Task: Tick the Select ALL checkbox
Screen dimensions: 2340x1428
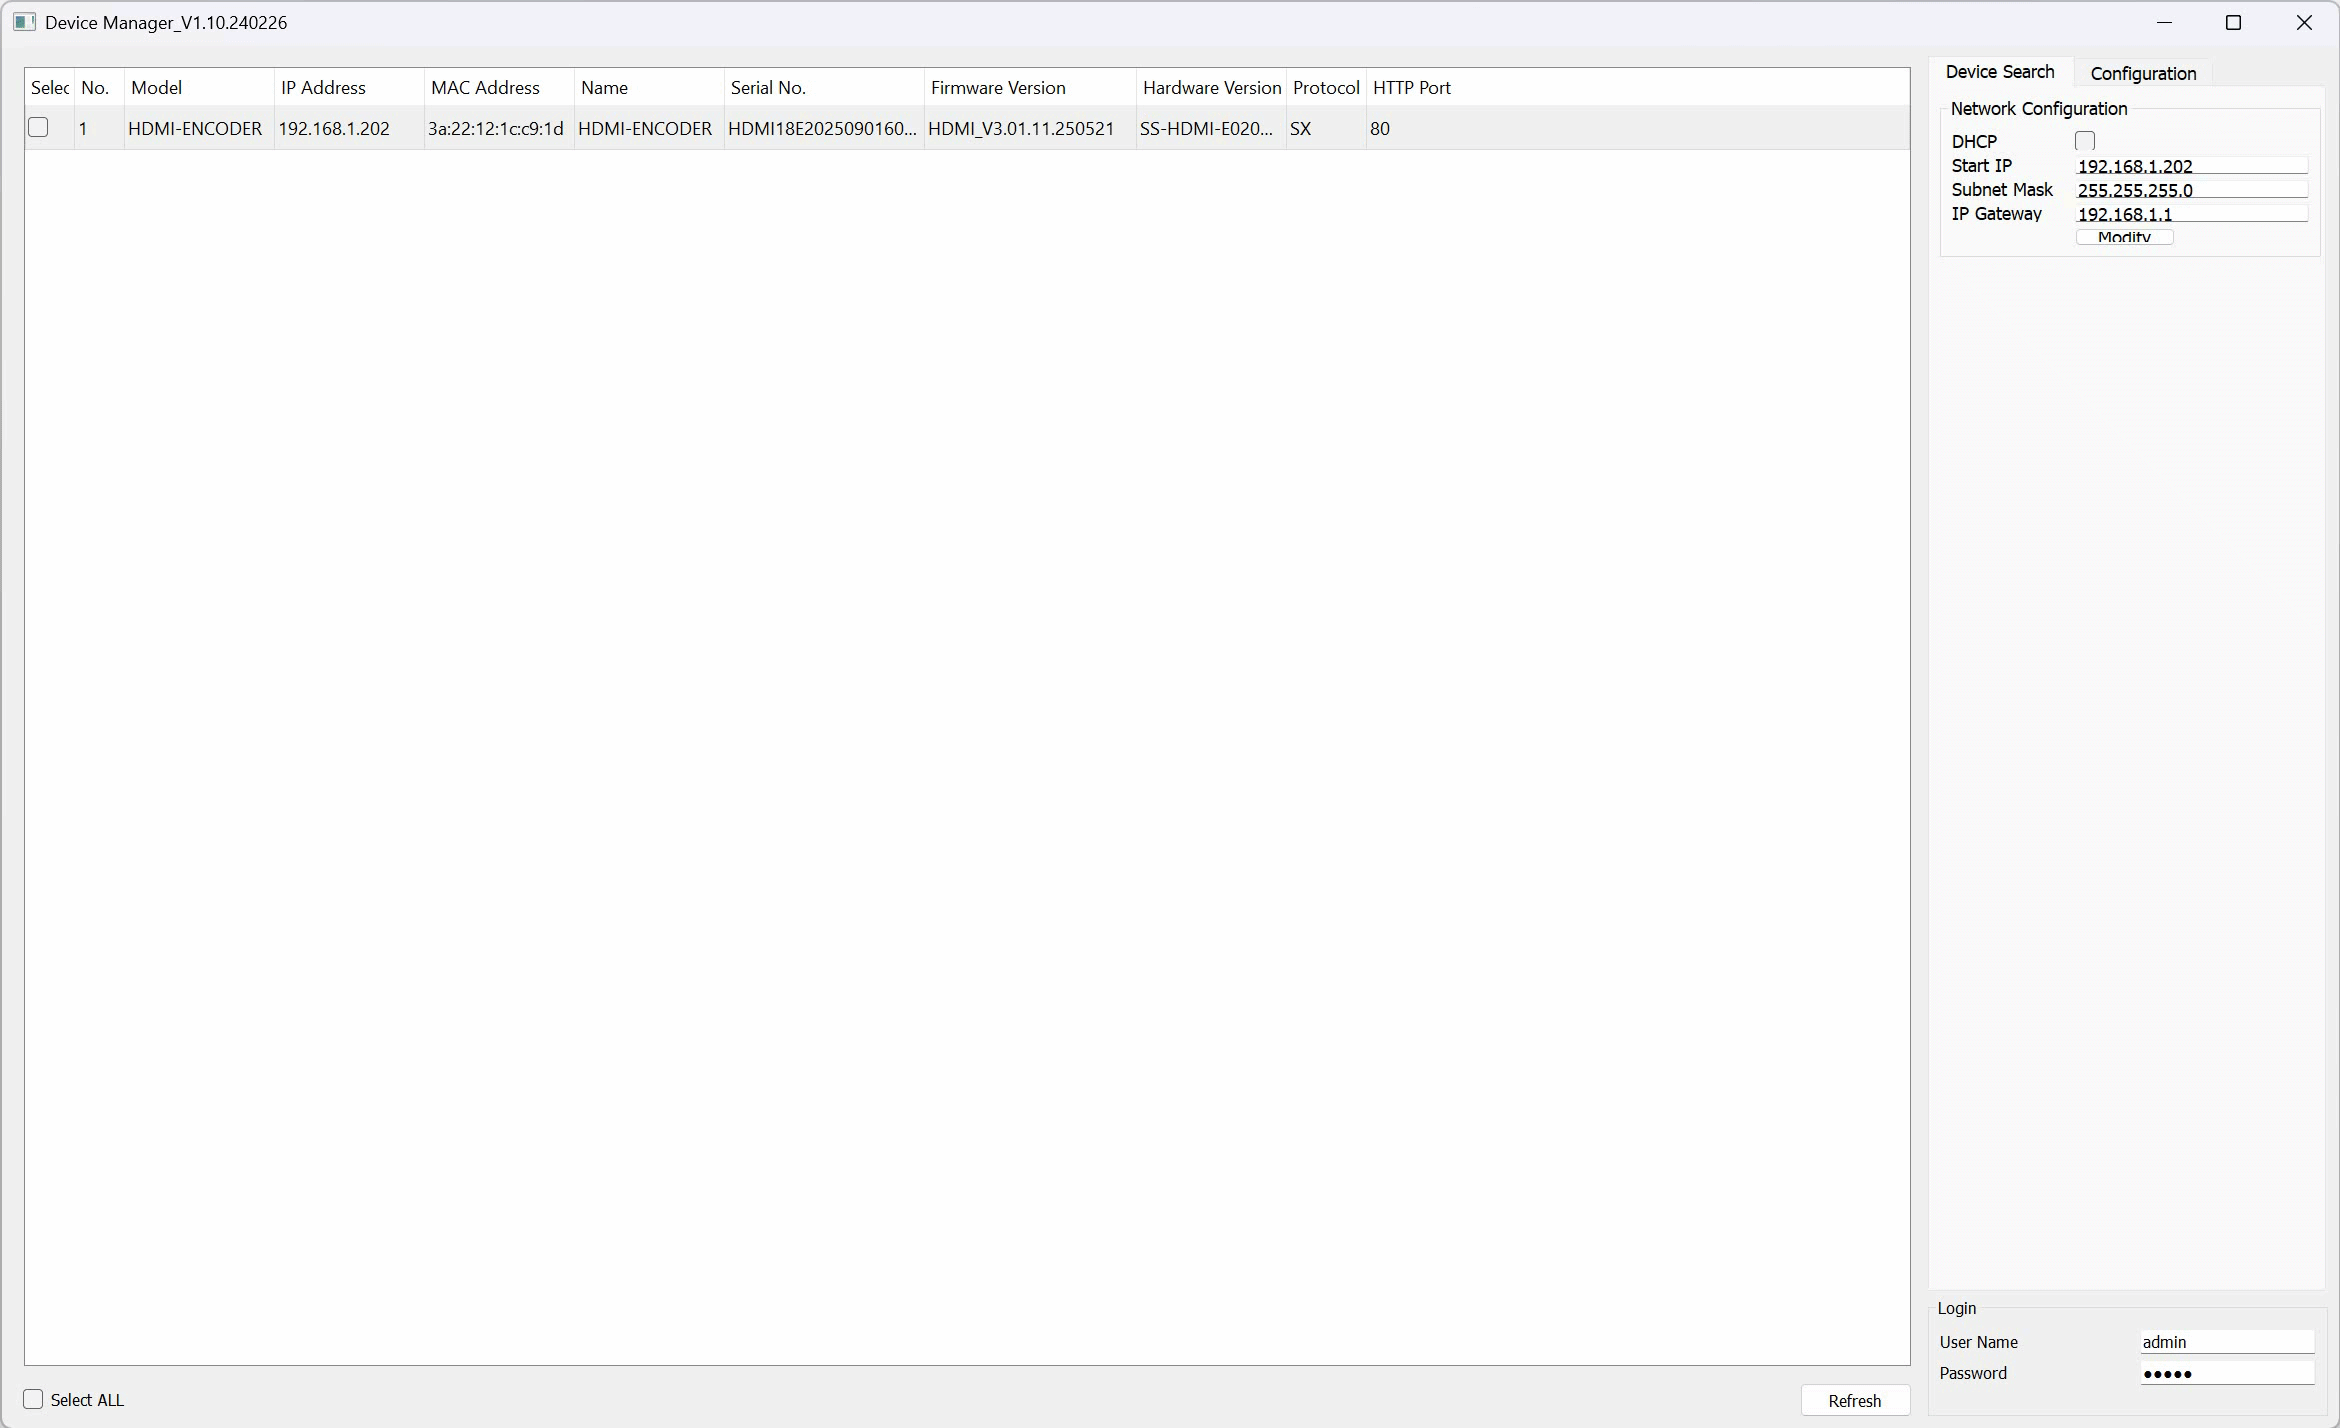Action: [x=34, y=1399]
